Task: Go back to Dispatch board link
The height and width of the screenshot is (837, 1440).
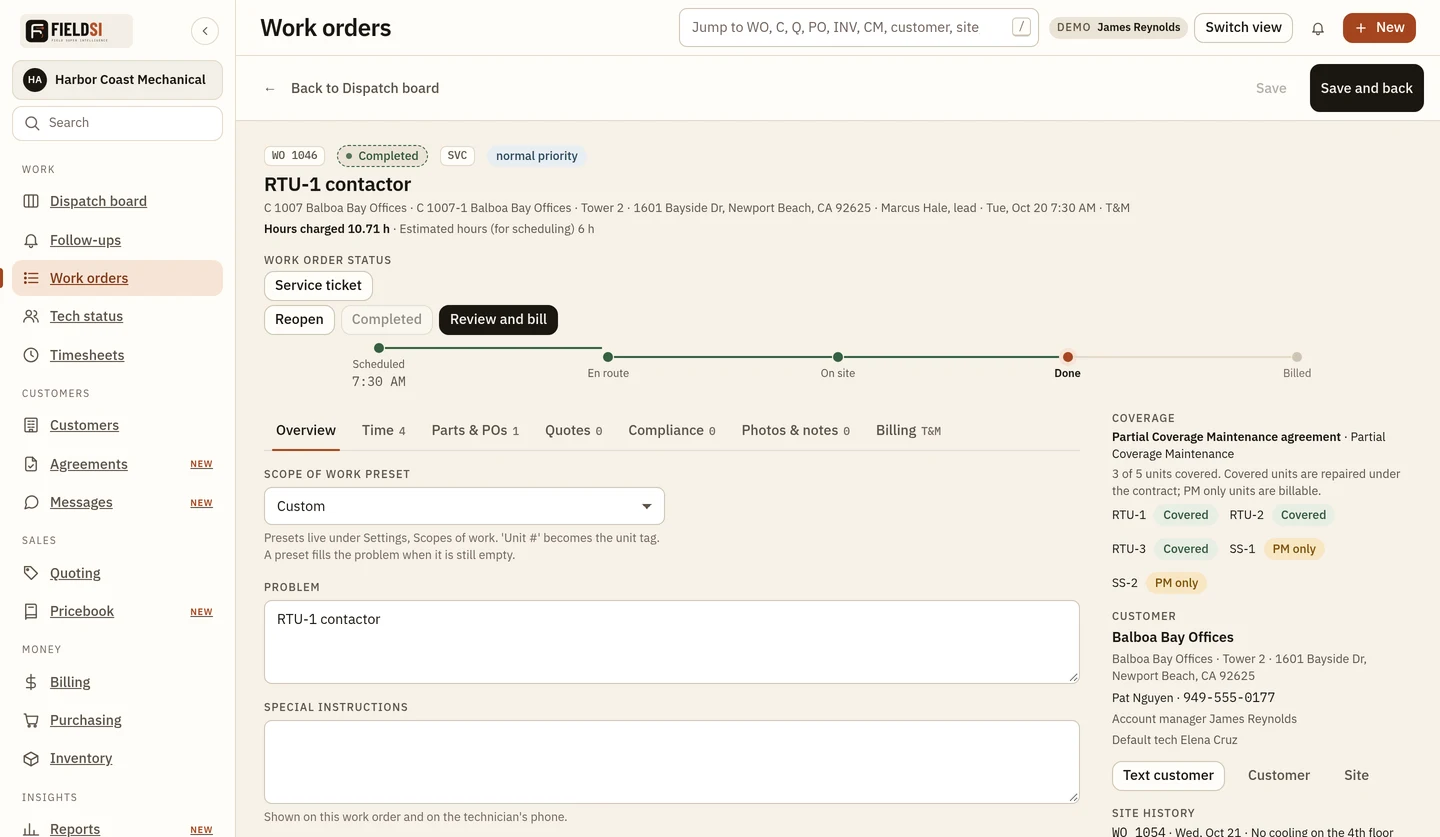Action: 351,88
